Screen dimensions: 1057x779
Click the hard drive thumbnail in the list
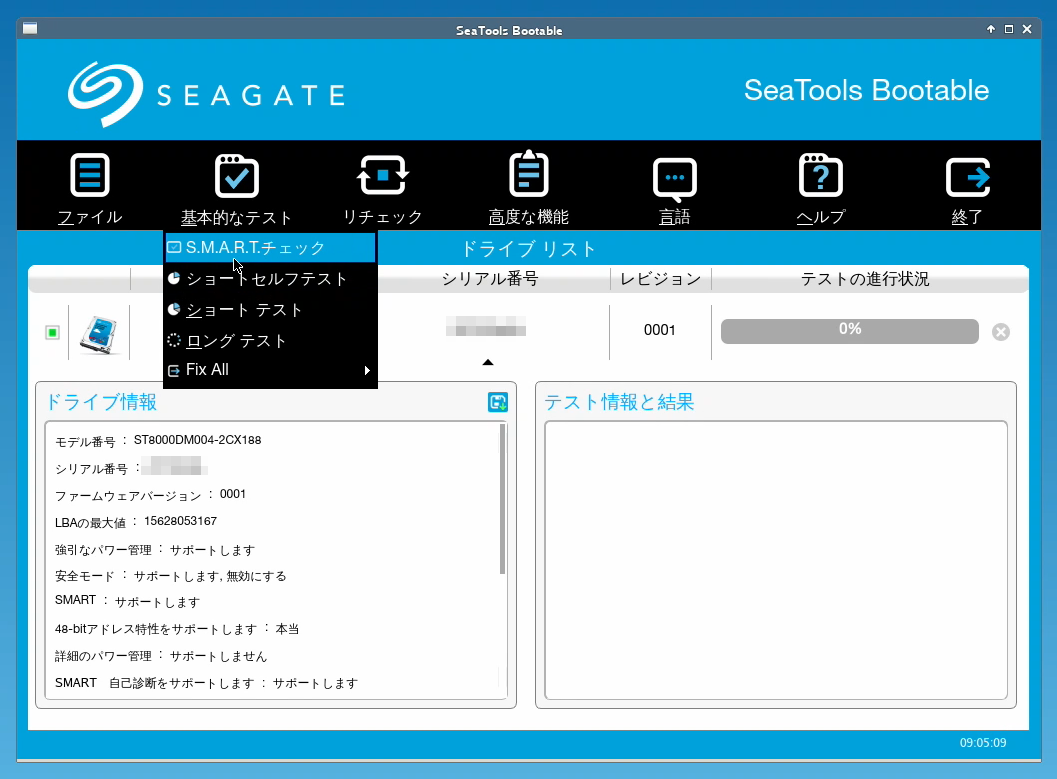click(98, 335)
